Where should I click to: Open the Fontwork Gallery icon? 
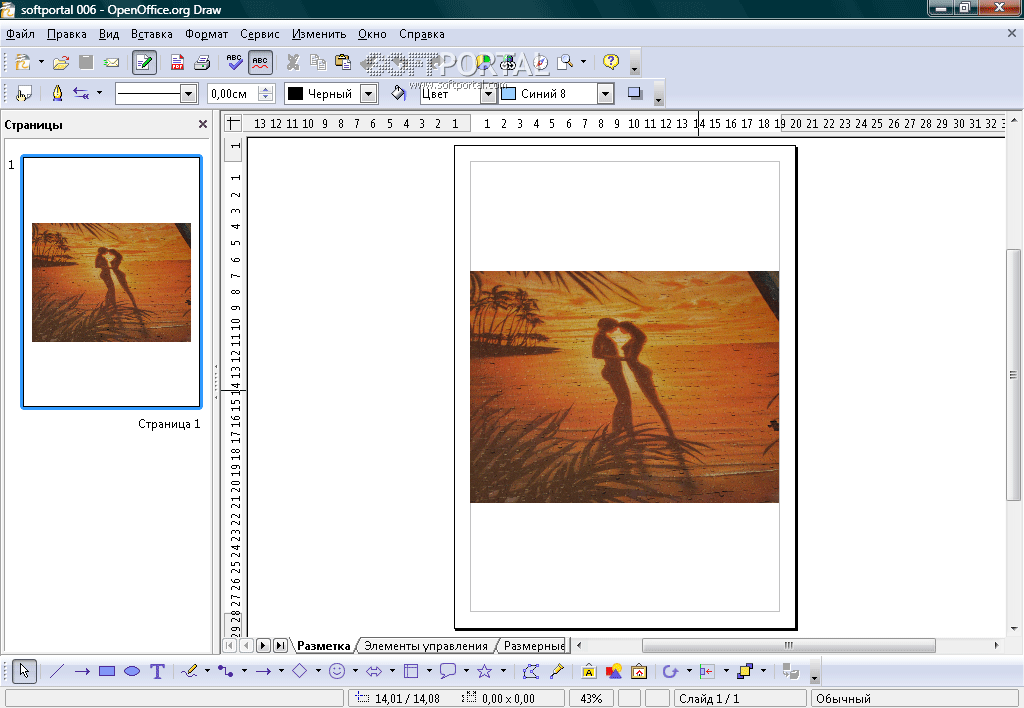tap(588, 671)
